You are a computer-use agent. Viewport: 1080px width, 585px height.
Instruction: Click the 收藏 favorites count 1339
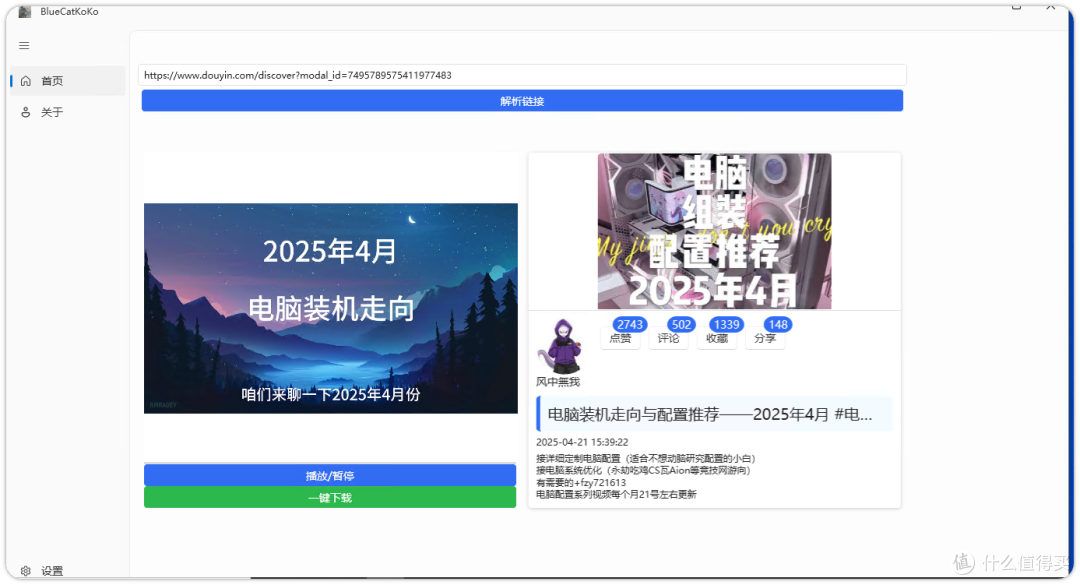pos(727,325)
